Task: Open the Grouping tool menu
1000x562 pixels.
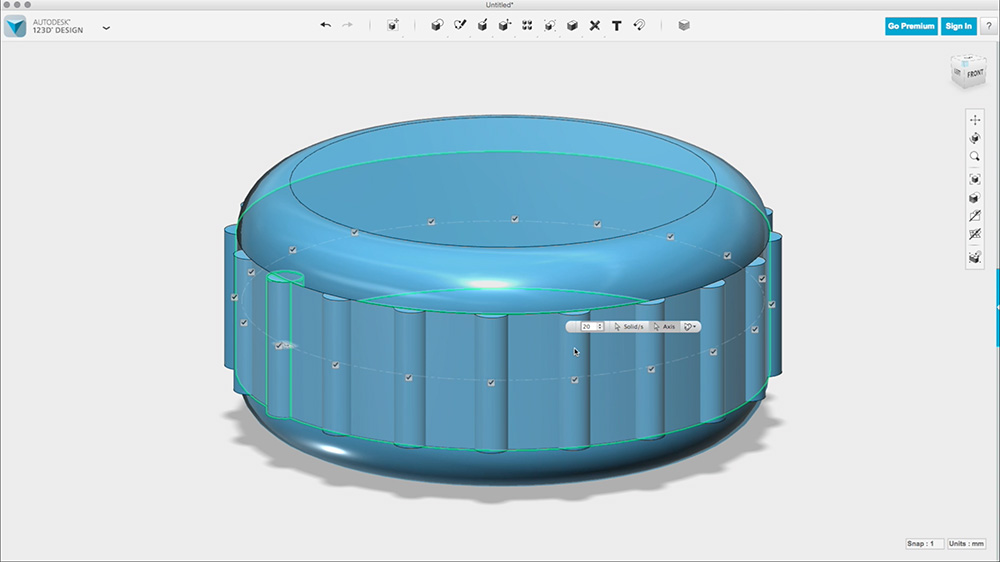Action: click(550, 25)
